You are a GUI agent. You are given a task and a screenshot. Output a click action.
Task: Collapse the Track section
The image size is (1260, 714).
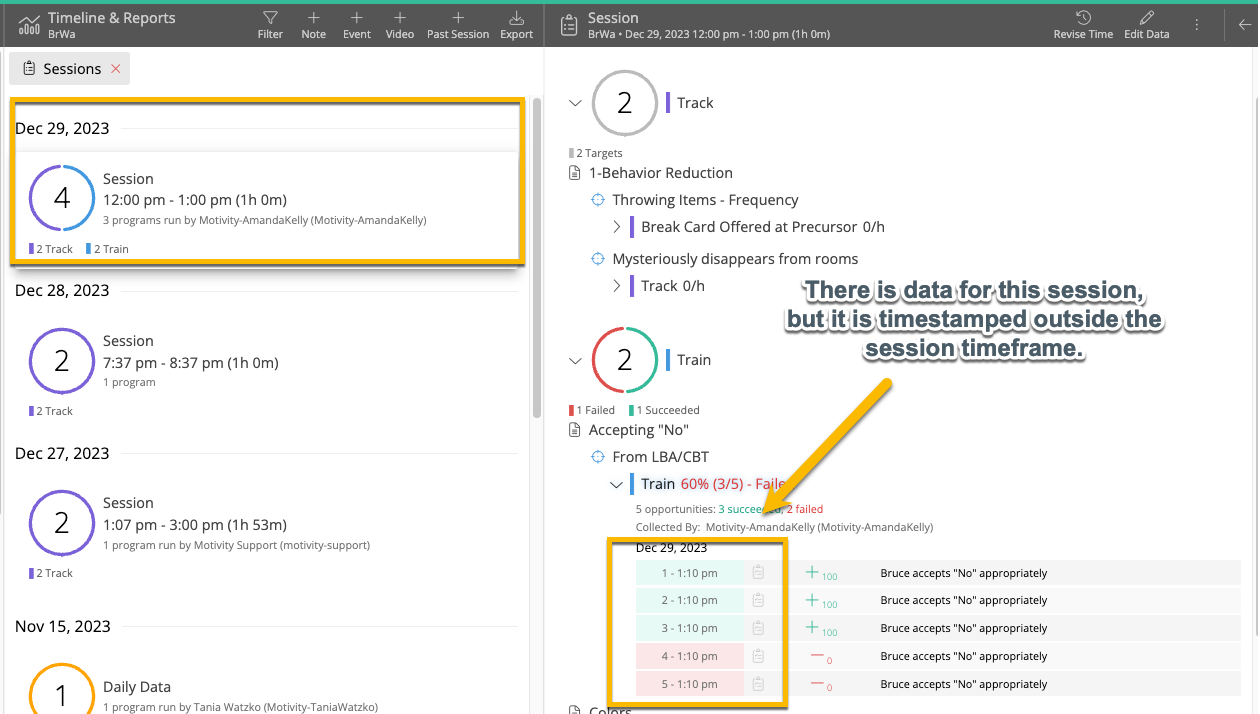point(575,102)
